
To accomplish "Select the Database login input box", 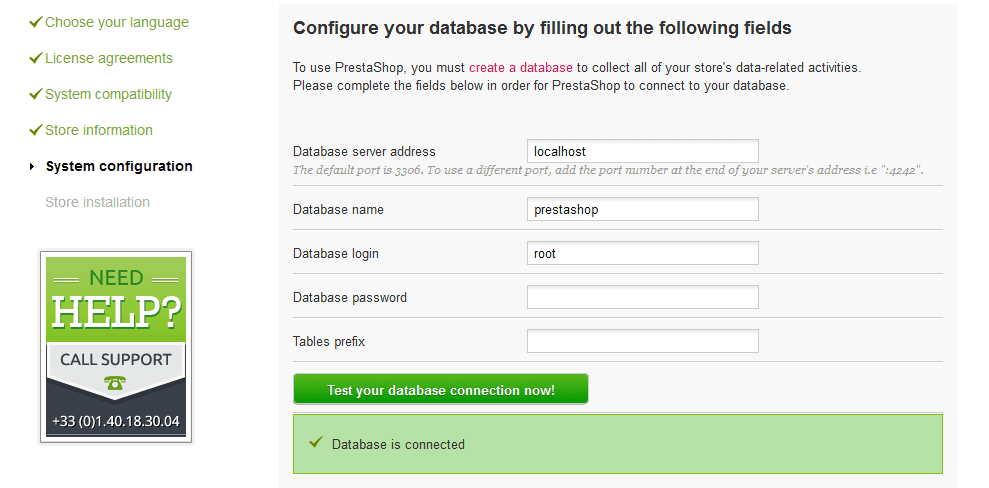I will tap(642, 254).
